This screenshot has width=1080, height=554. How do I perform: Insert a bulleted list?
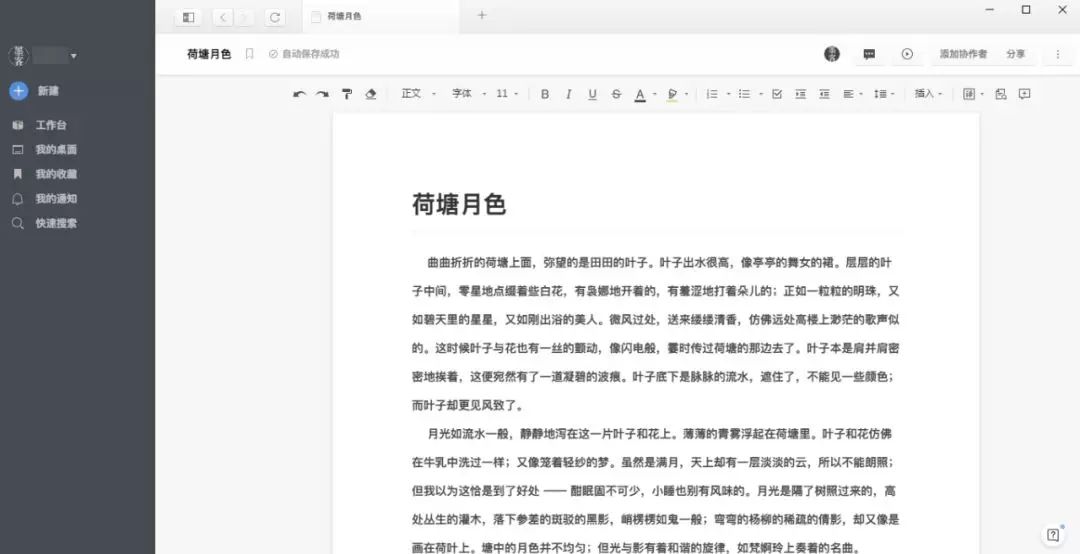[744, 94]
